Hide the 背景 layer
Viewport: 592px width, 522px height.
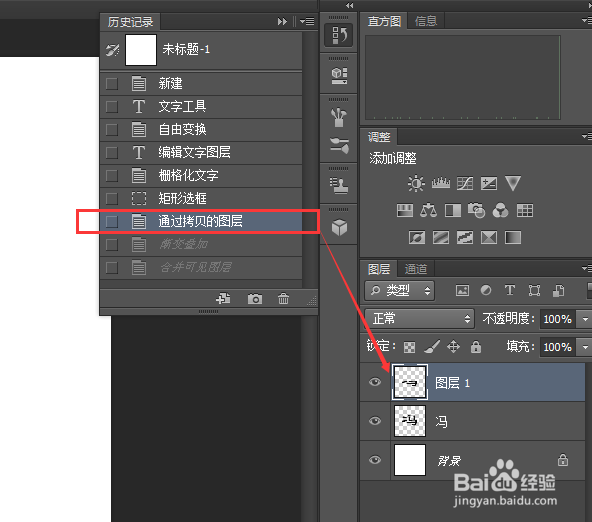pos(375,460)
